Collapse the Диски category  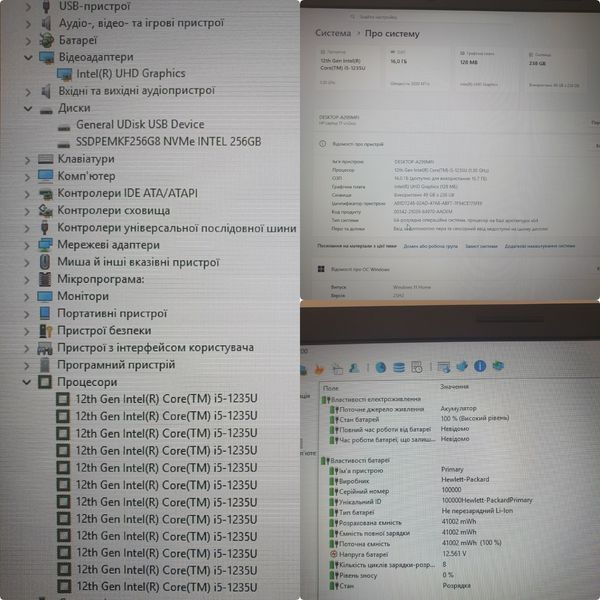click(x=28, y=108)
